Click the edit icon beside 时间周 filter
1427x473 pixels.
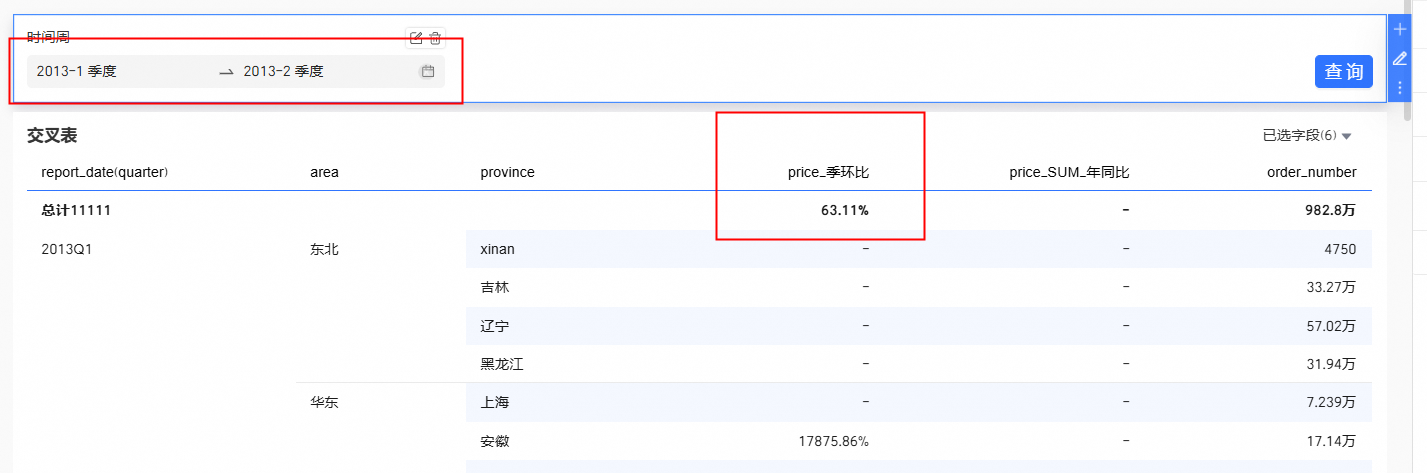click(416, 38)
